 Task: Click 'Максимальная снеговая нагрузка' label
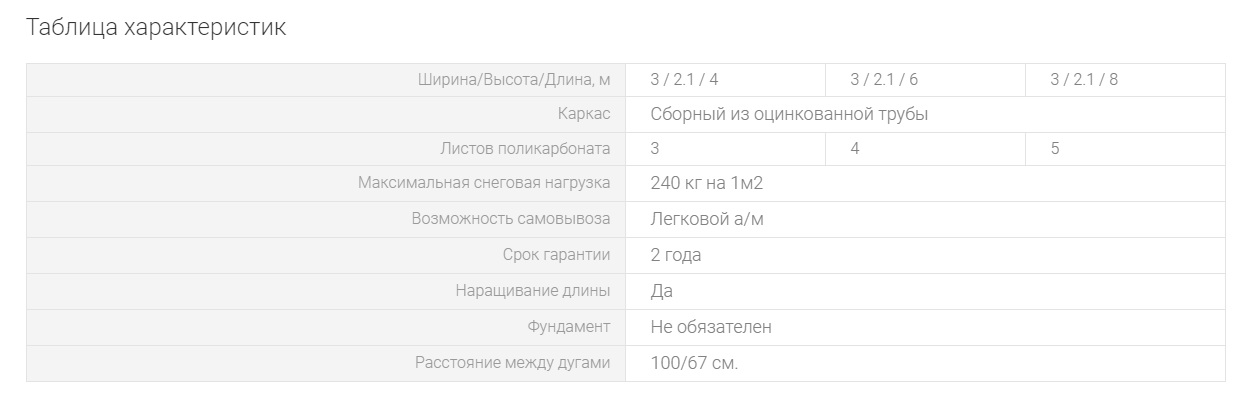(x=484, y=184)
